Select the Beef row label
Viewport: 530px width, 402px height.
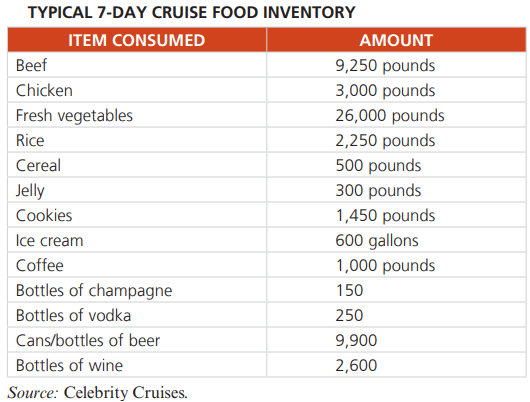[31, 65]
